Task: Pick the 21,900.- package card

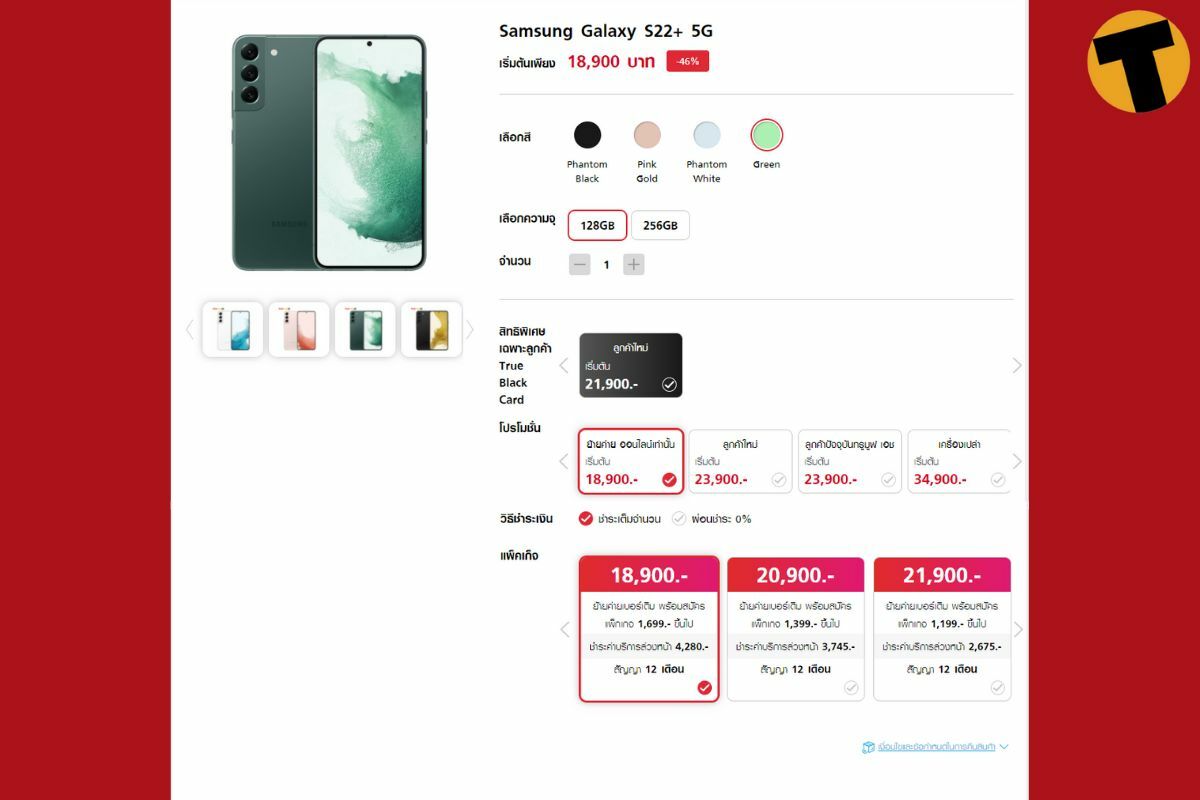Action: tap(942, 628)
